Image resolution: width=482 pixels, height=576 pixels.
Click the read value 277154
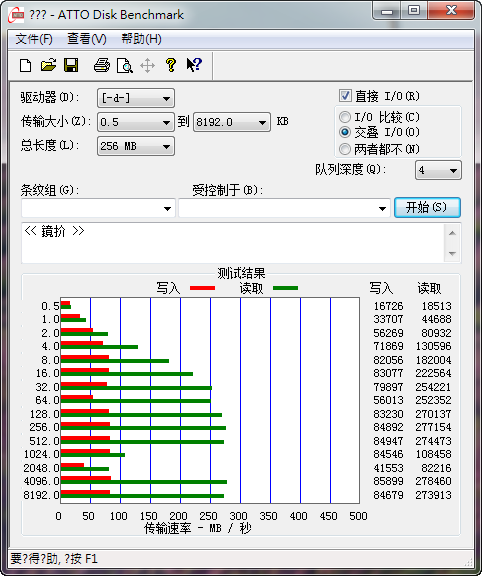coord(434,427)
